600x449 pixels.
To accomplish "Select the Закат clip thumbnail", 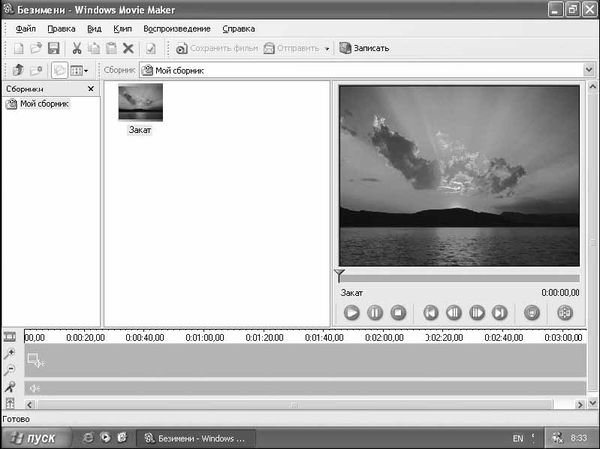I will click(x=140, y=104).
